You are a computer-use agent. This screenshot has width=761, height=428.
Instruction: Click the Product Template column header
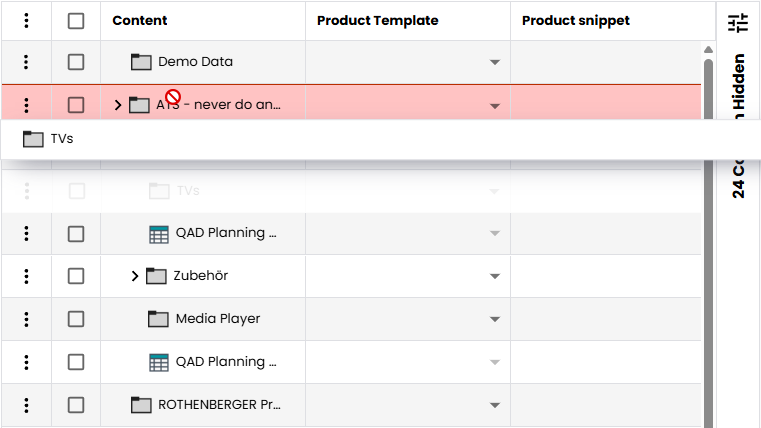pos(378,21)
